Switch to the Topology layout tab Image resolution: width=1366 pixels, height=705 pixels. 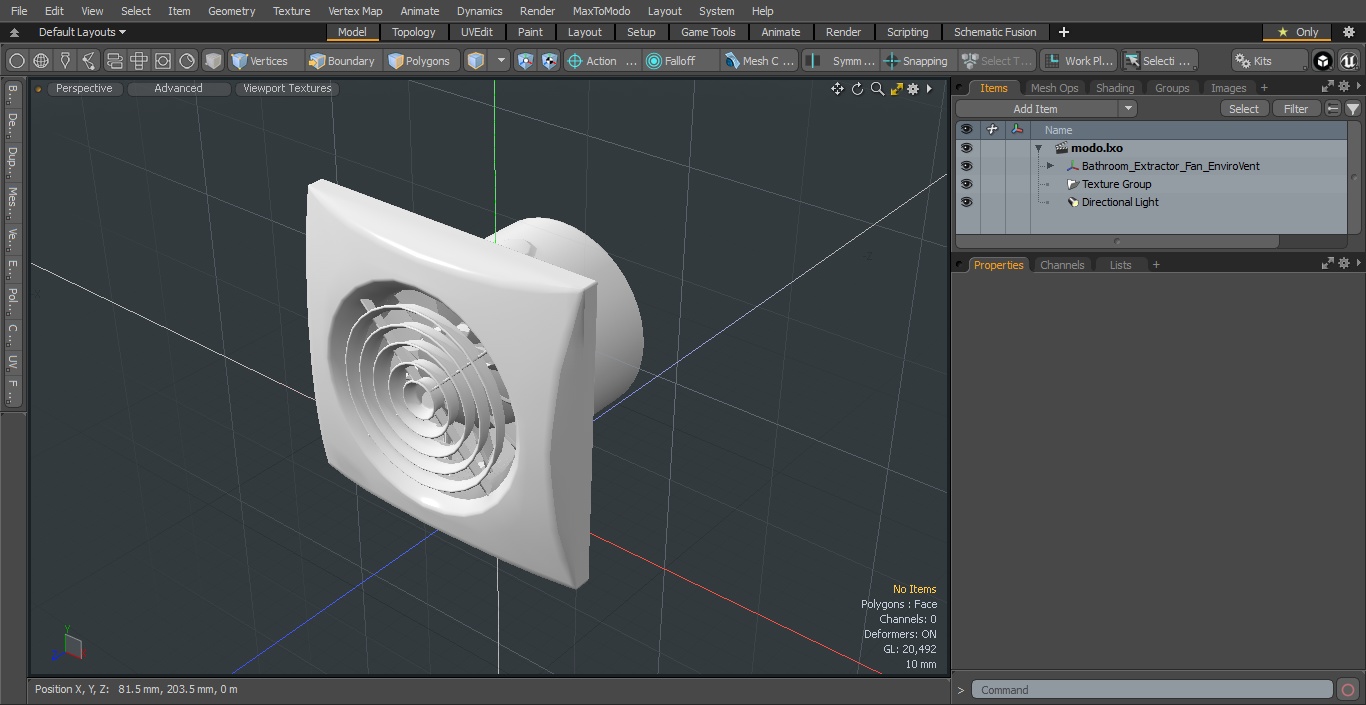click(x=414, y=32)
